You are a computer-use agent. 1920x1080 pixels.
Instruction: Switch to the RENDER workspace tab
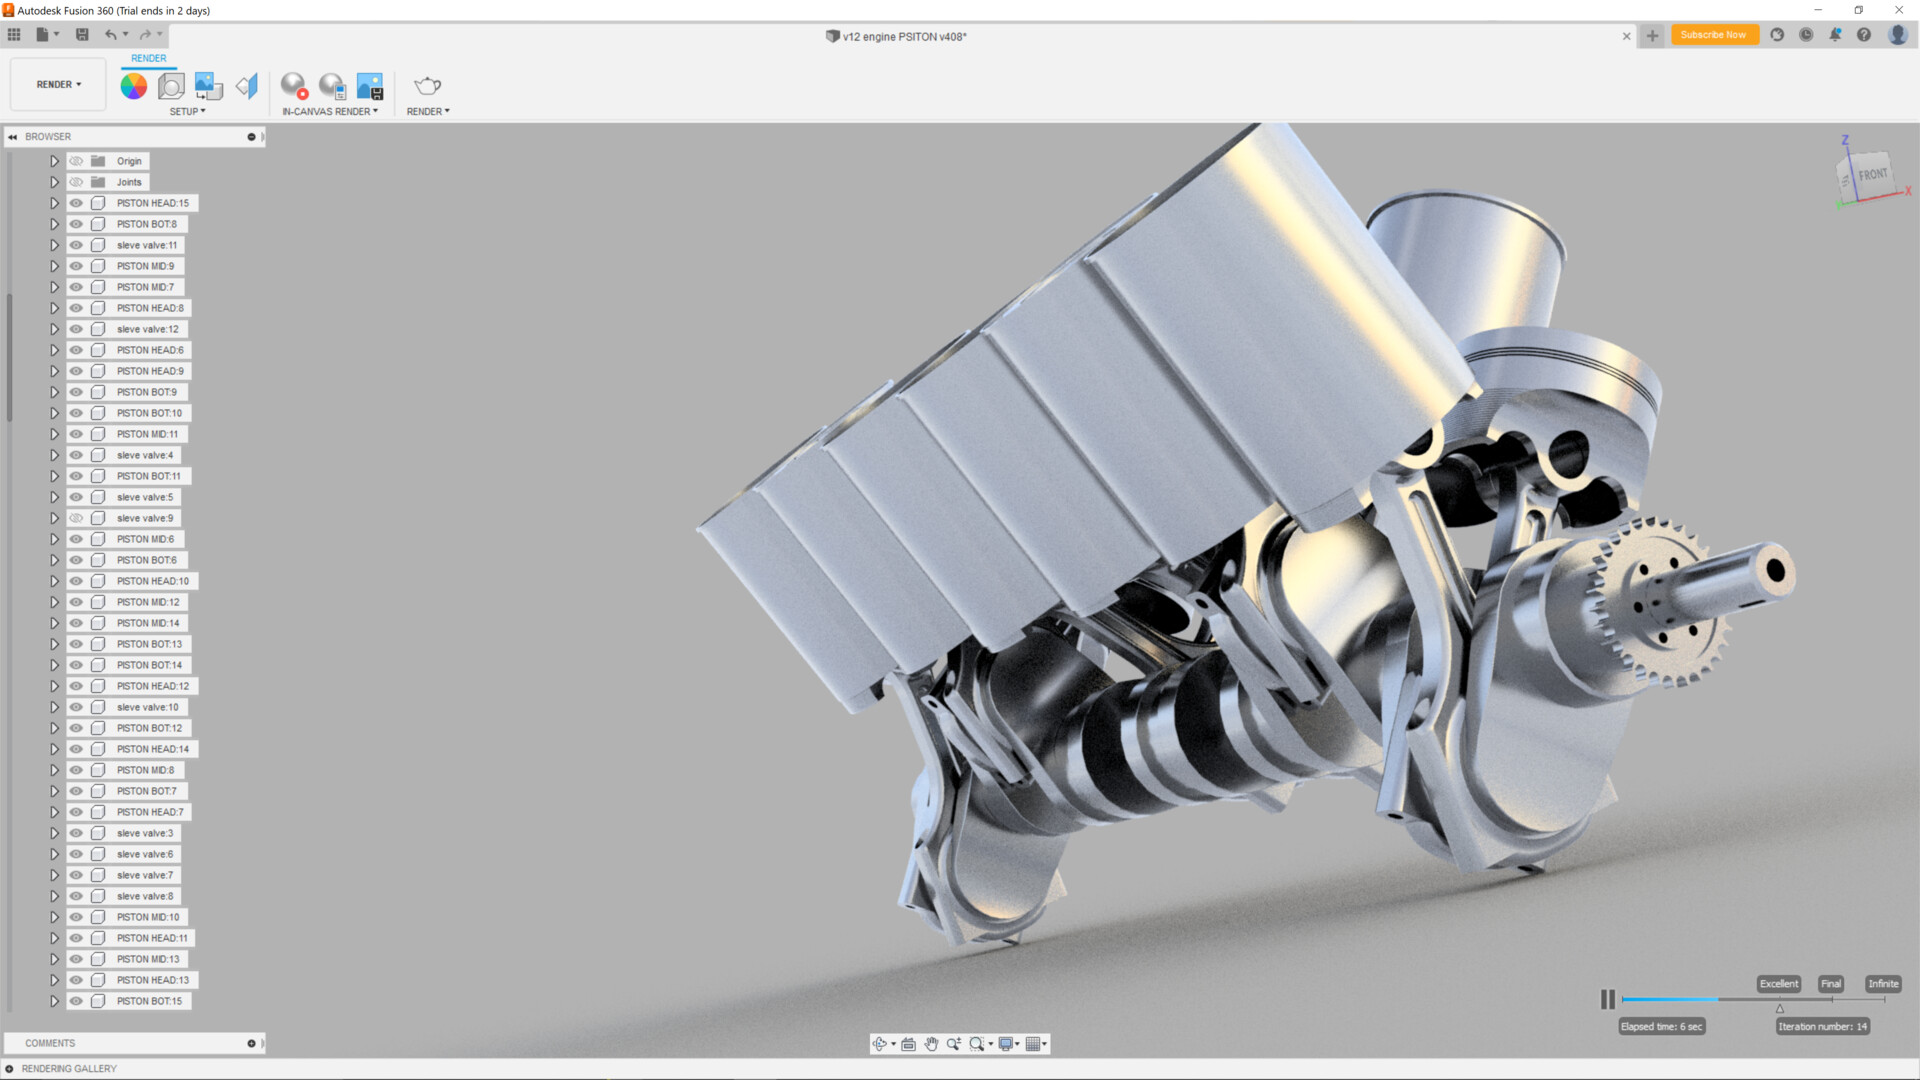pyautogui.click(x=148, y=58)
